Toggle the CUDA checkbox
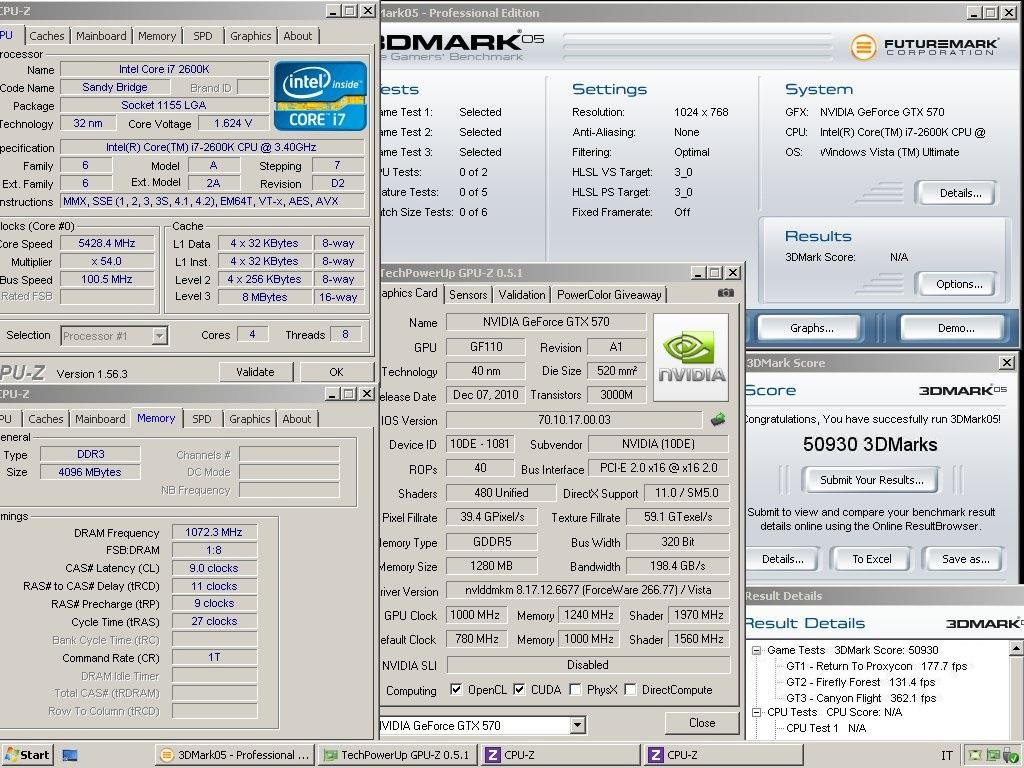 [519, 689]
